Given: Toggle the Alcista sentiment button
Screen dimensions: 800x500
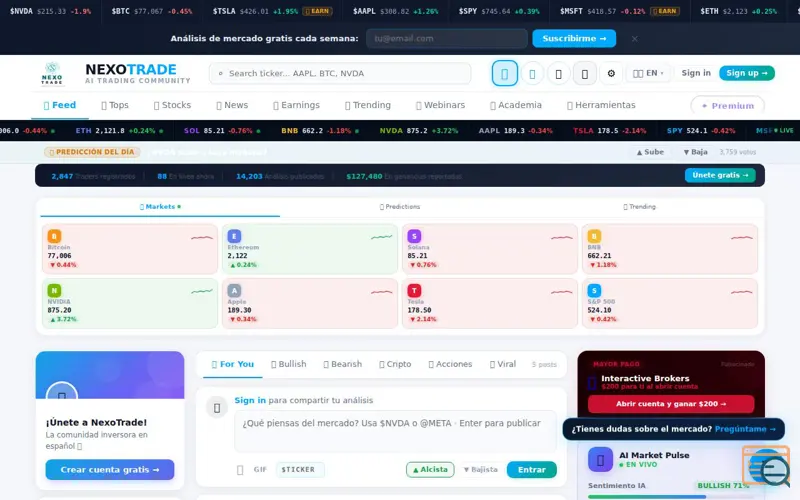Looking at the screenshot, I should [x=430, y=469].
